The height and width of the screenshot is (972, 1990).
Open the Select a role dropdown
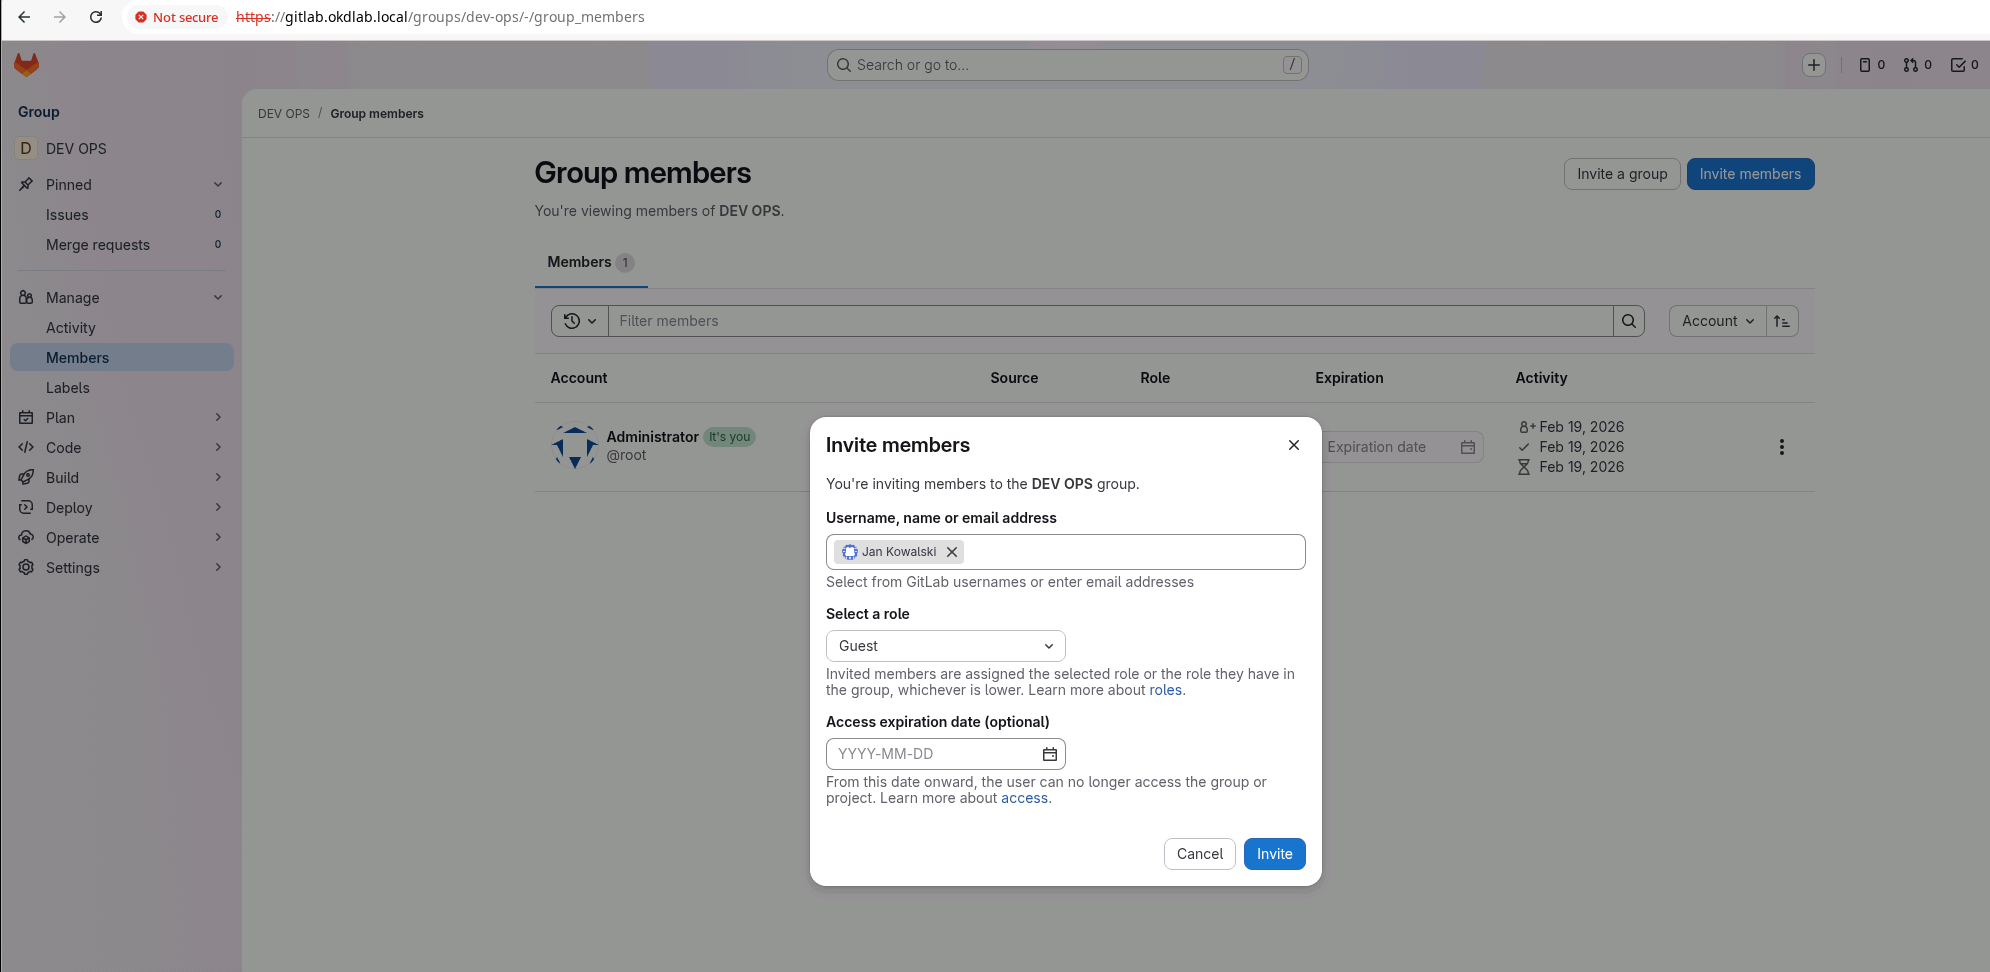(945, 646)
